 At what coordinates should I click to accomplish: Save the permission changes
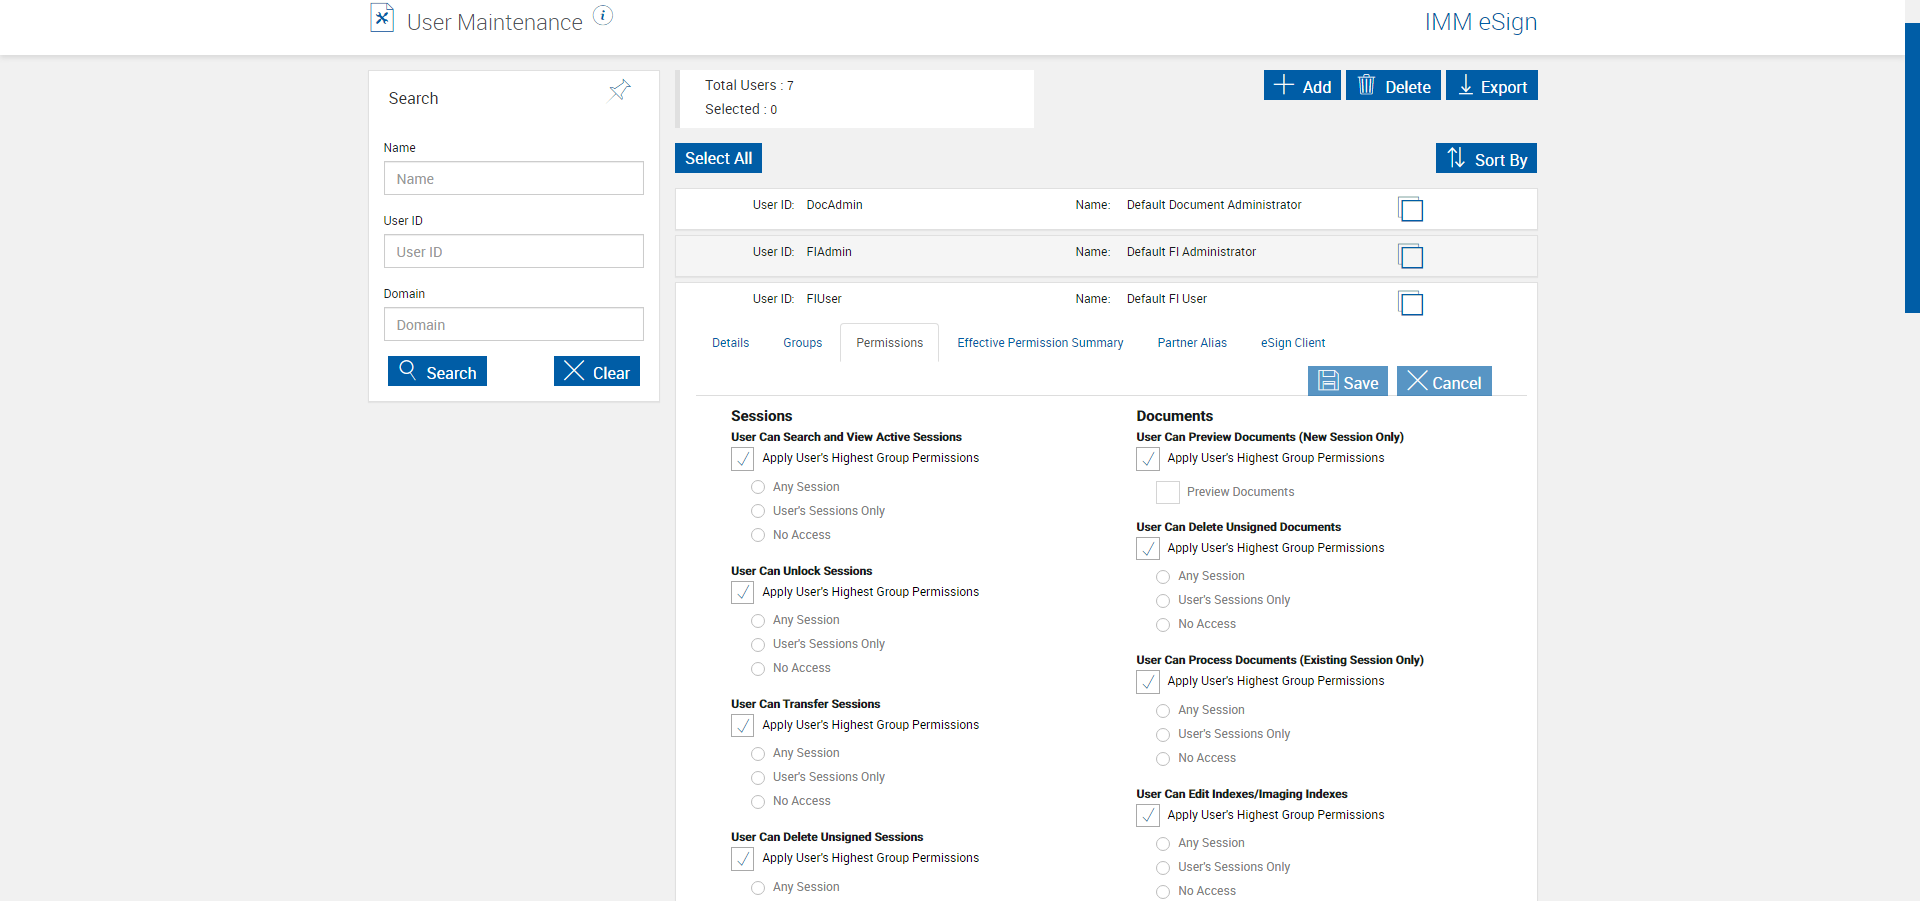(x=1347, y=382)
